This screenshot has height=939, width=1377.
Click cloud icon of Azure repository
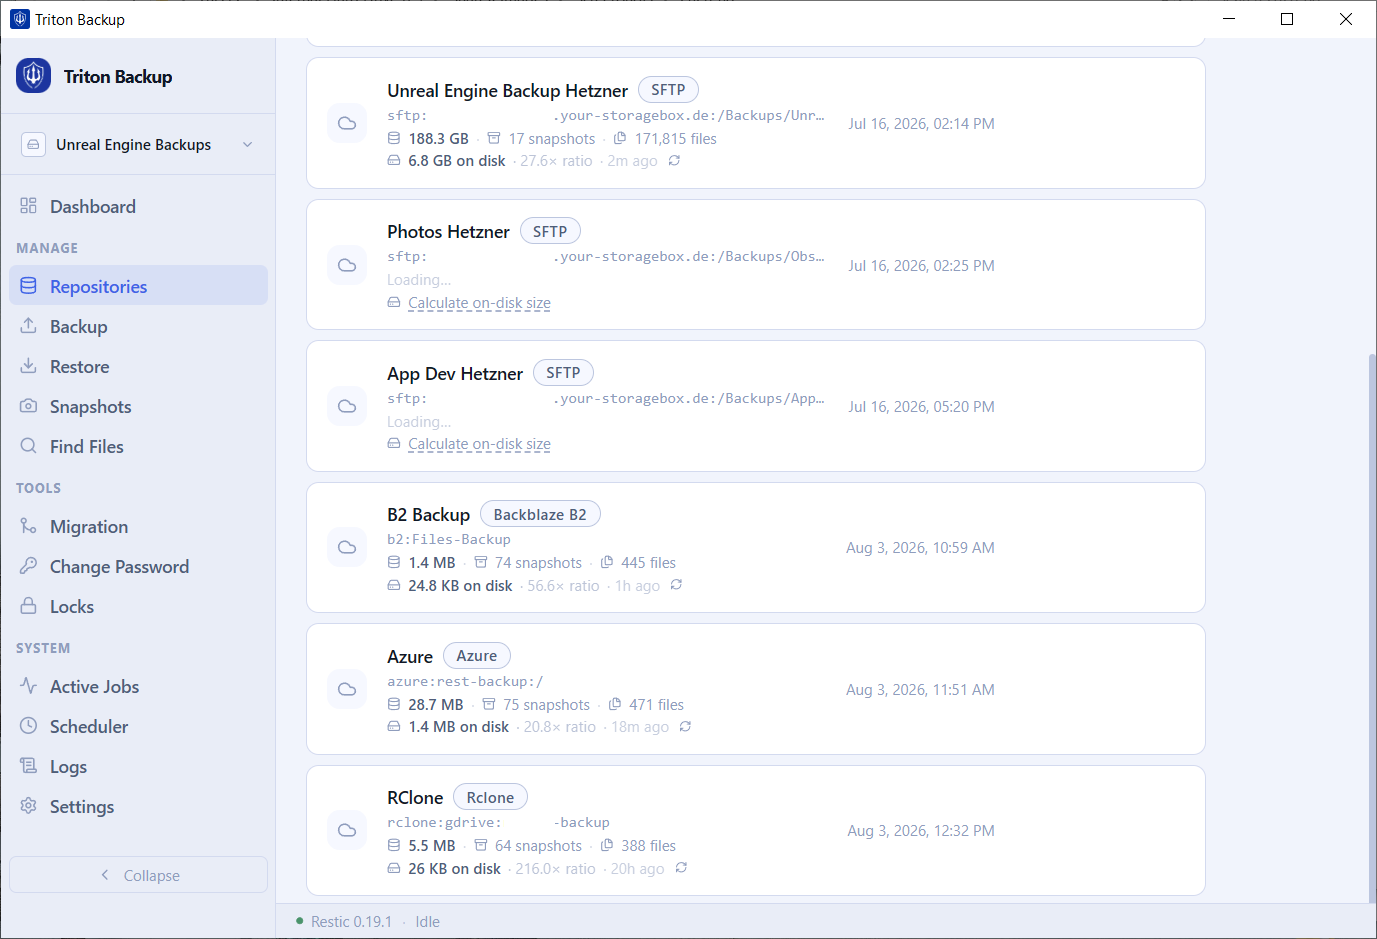point(347,689)
